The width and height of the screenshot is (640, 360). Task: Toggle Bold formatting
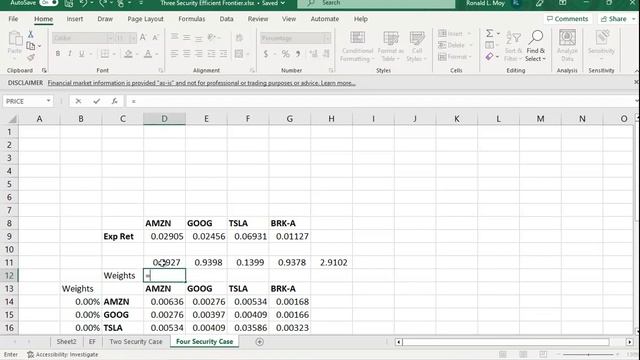(58, 54)
